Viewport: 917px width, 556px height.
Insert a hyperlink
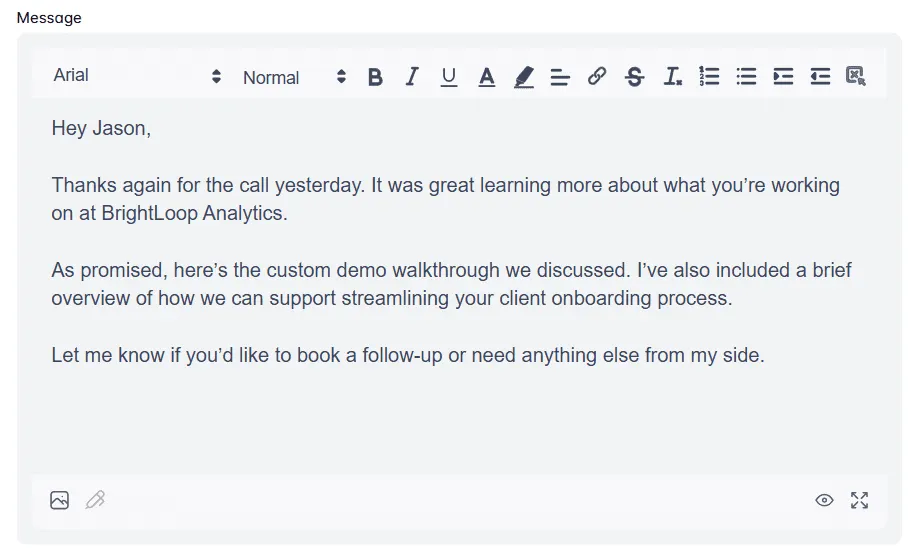[597, 76]
